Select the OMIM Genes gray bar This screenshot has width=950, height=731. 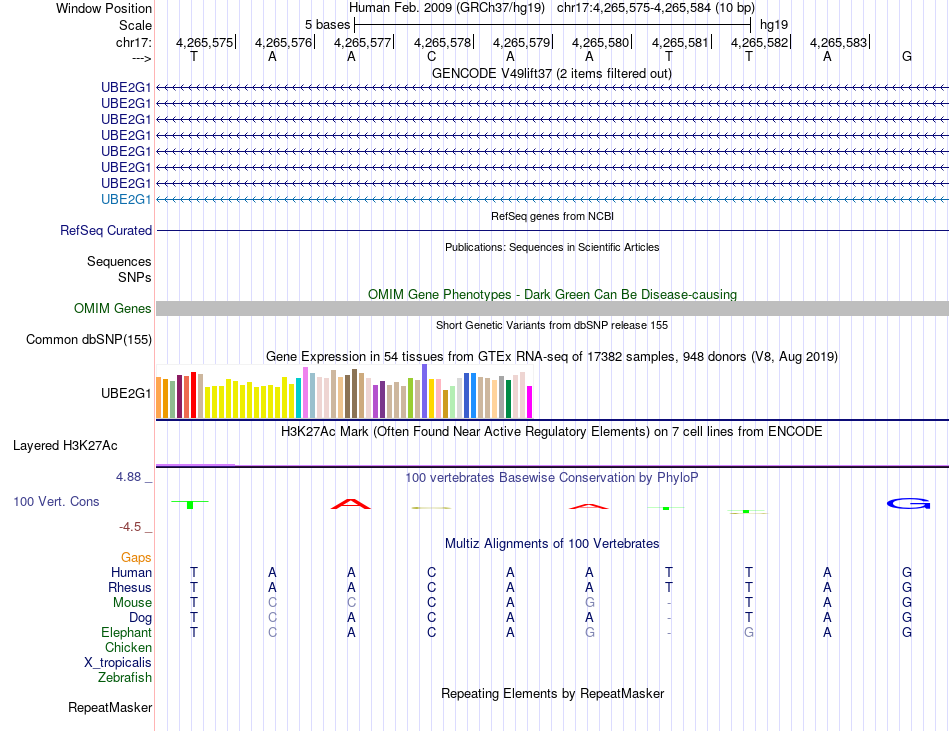(x=552, y=308)
